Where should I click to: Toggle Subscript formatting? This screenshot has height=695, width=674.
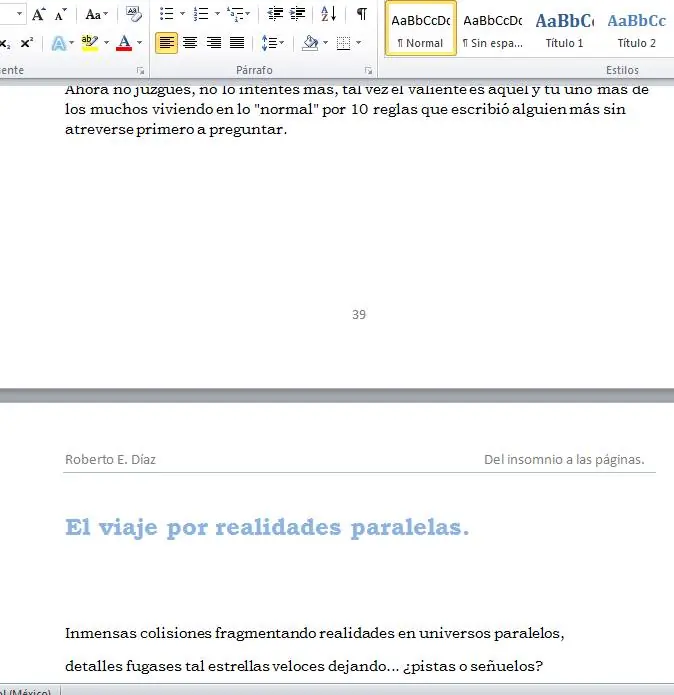pyautogui.click(x=5, y=43)
